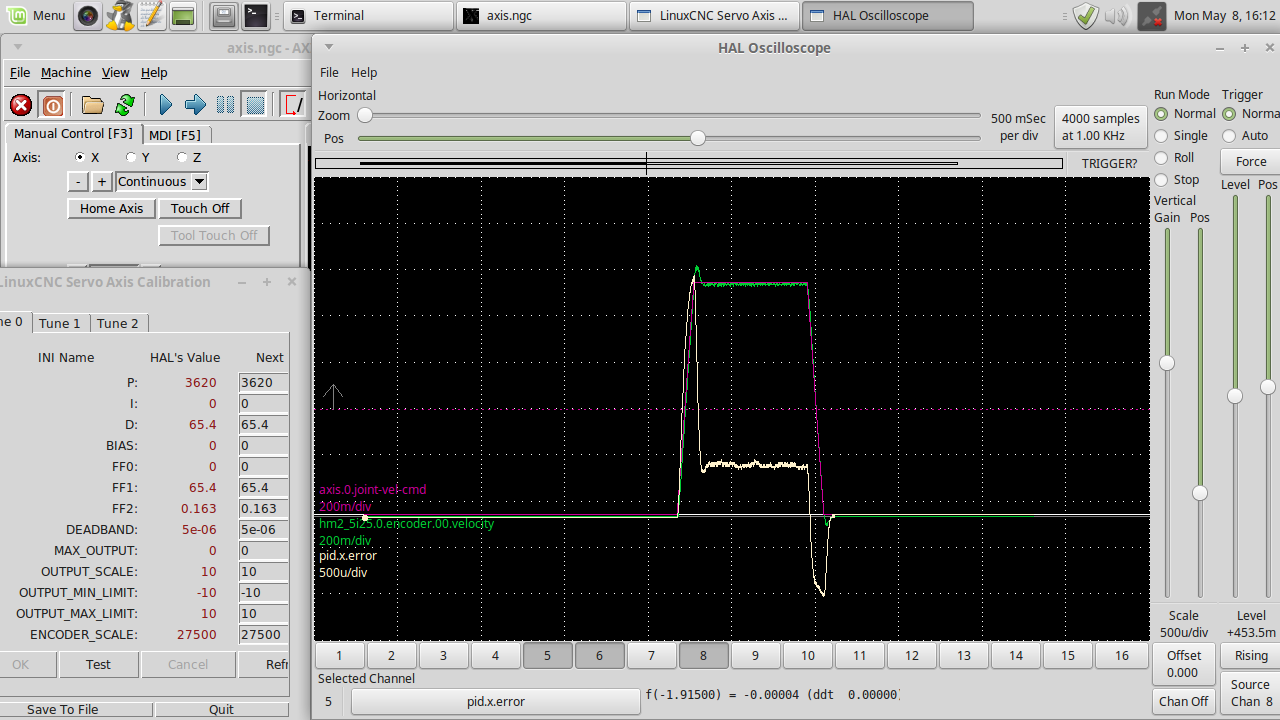Viewport: 1280px width, 720px height.
Task: Open the text editor launcher in panel
Action: point(151,15)
